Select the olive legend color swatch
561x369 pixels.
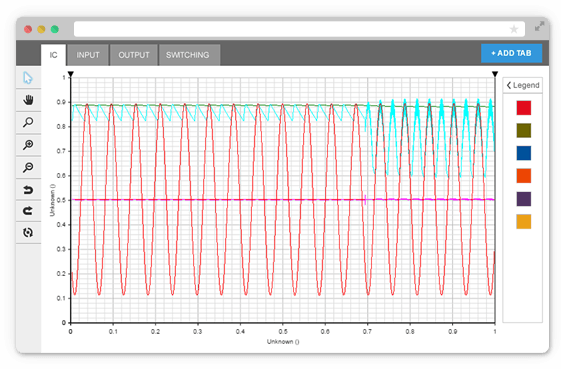point(523,131)
